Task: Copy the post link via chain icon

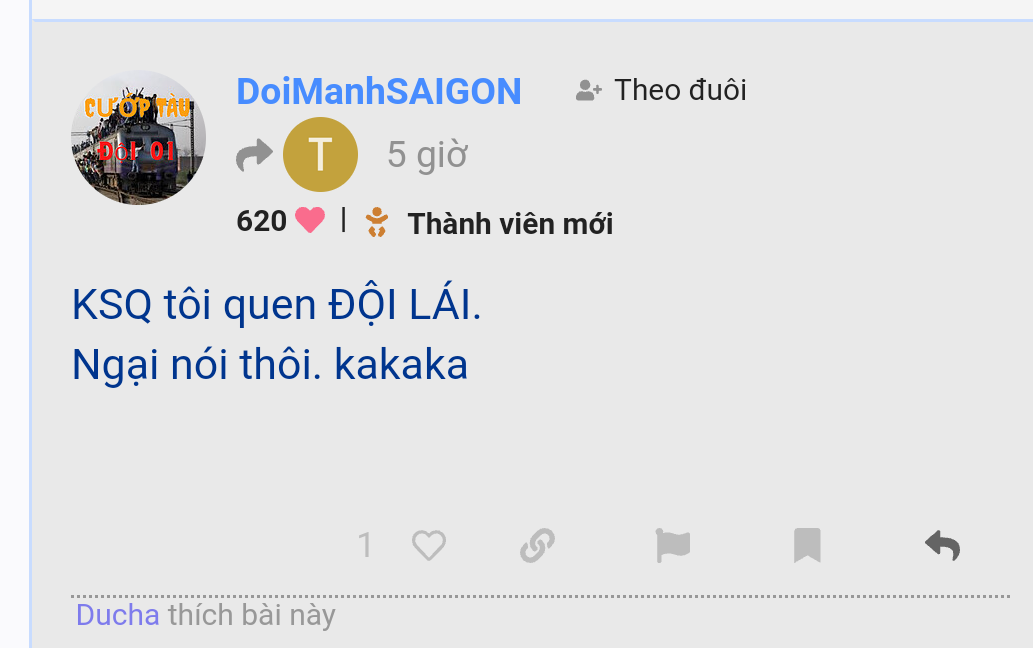Action: [538, 545]
